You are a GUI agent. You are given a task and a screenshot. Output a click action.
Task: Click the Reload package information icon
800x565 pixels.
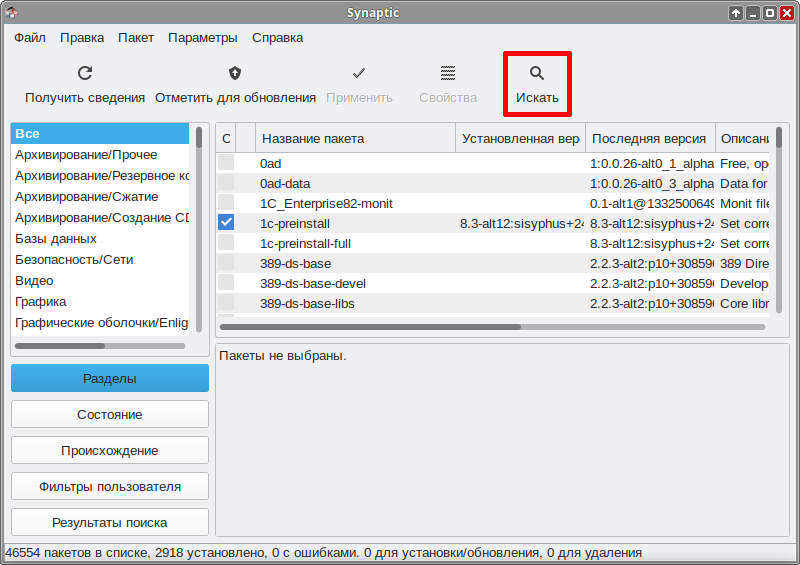(x=85, y=73)
